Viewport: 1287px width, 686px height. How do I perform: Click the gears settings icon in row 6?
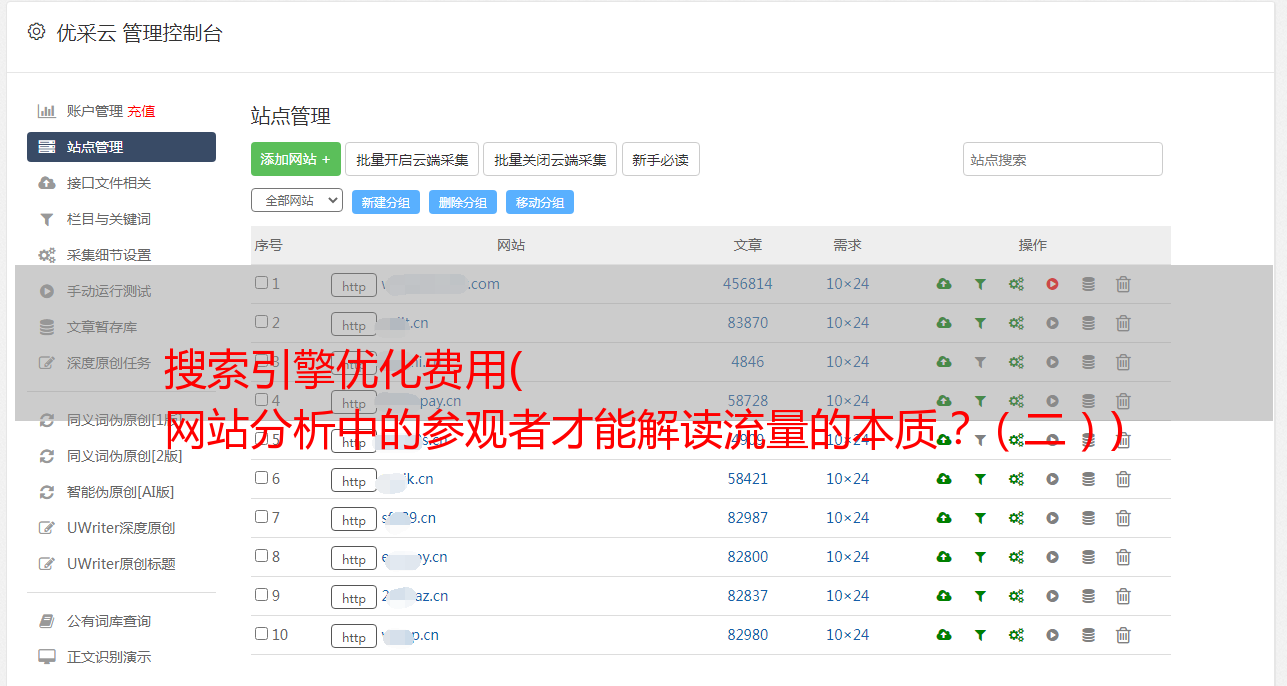point(1016,479)
